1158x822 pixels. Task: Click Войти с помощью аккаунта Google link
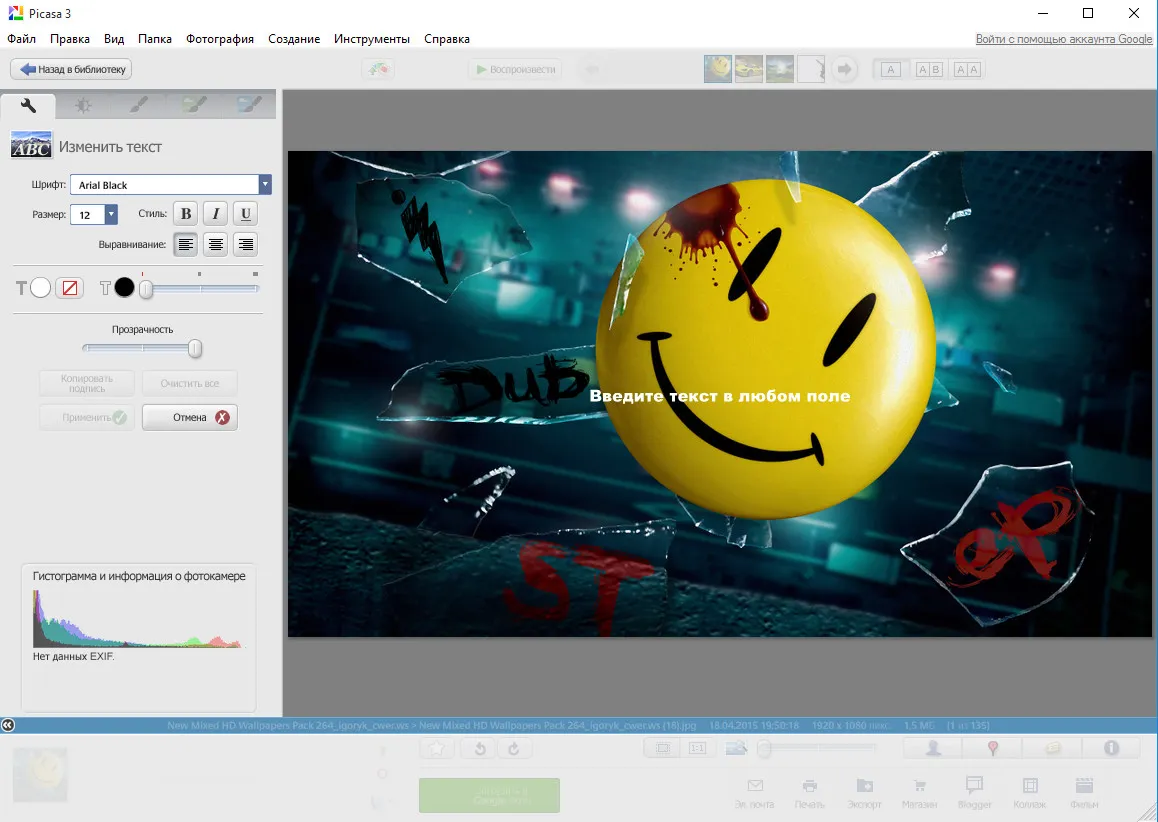click(x=1063, y=39)
